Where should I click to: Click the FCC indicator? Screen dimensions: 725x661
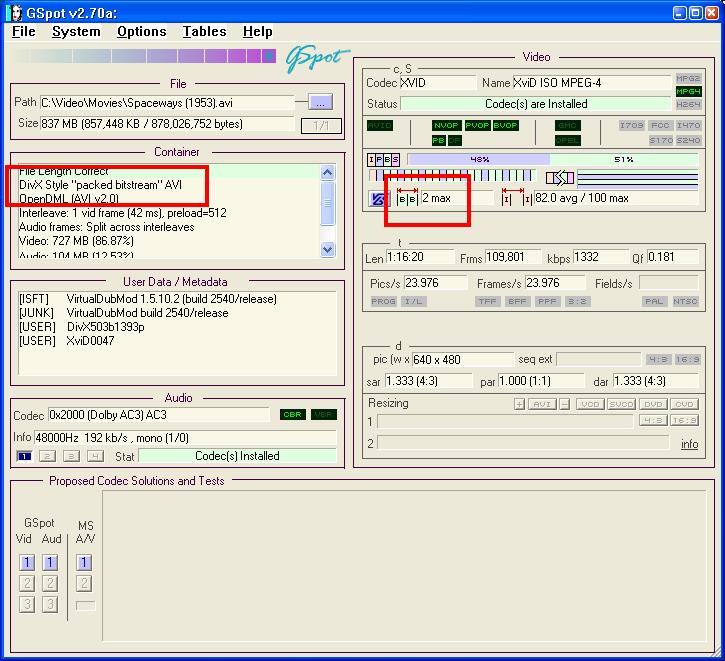pos(660,125)
